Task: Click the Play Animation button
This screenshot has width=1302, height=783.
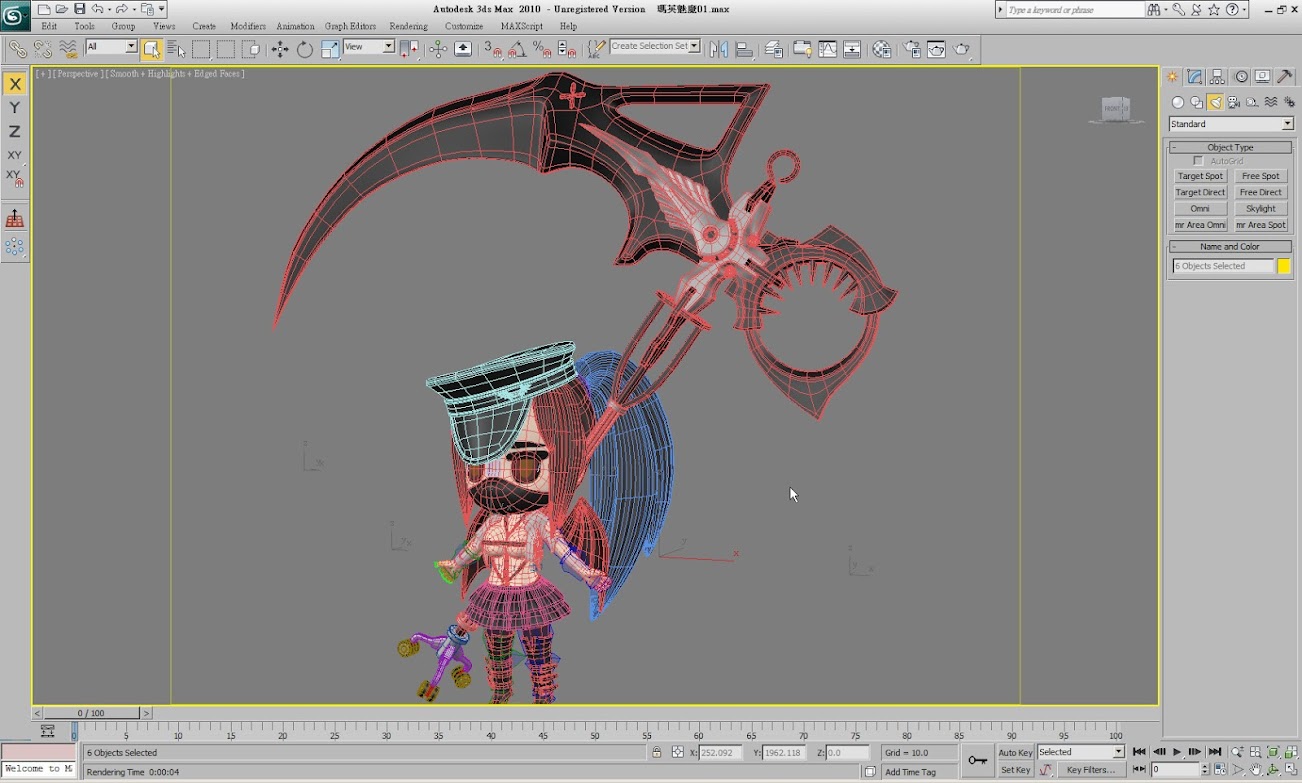Action: coord(1177,752)
